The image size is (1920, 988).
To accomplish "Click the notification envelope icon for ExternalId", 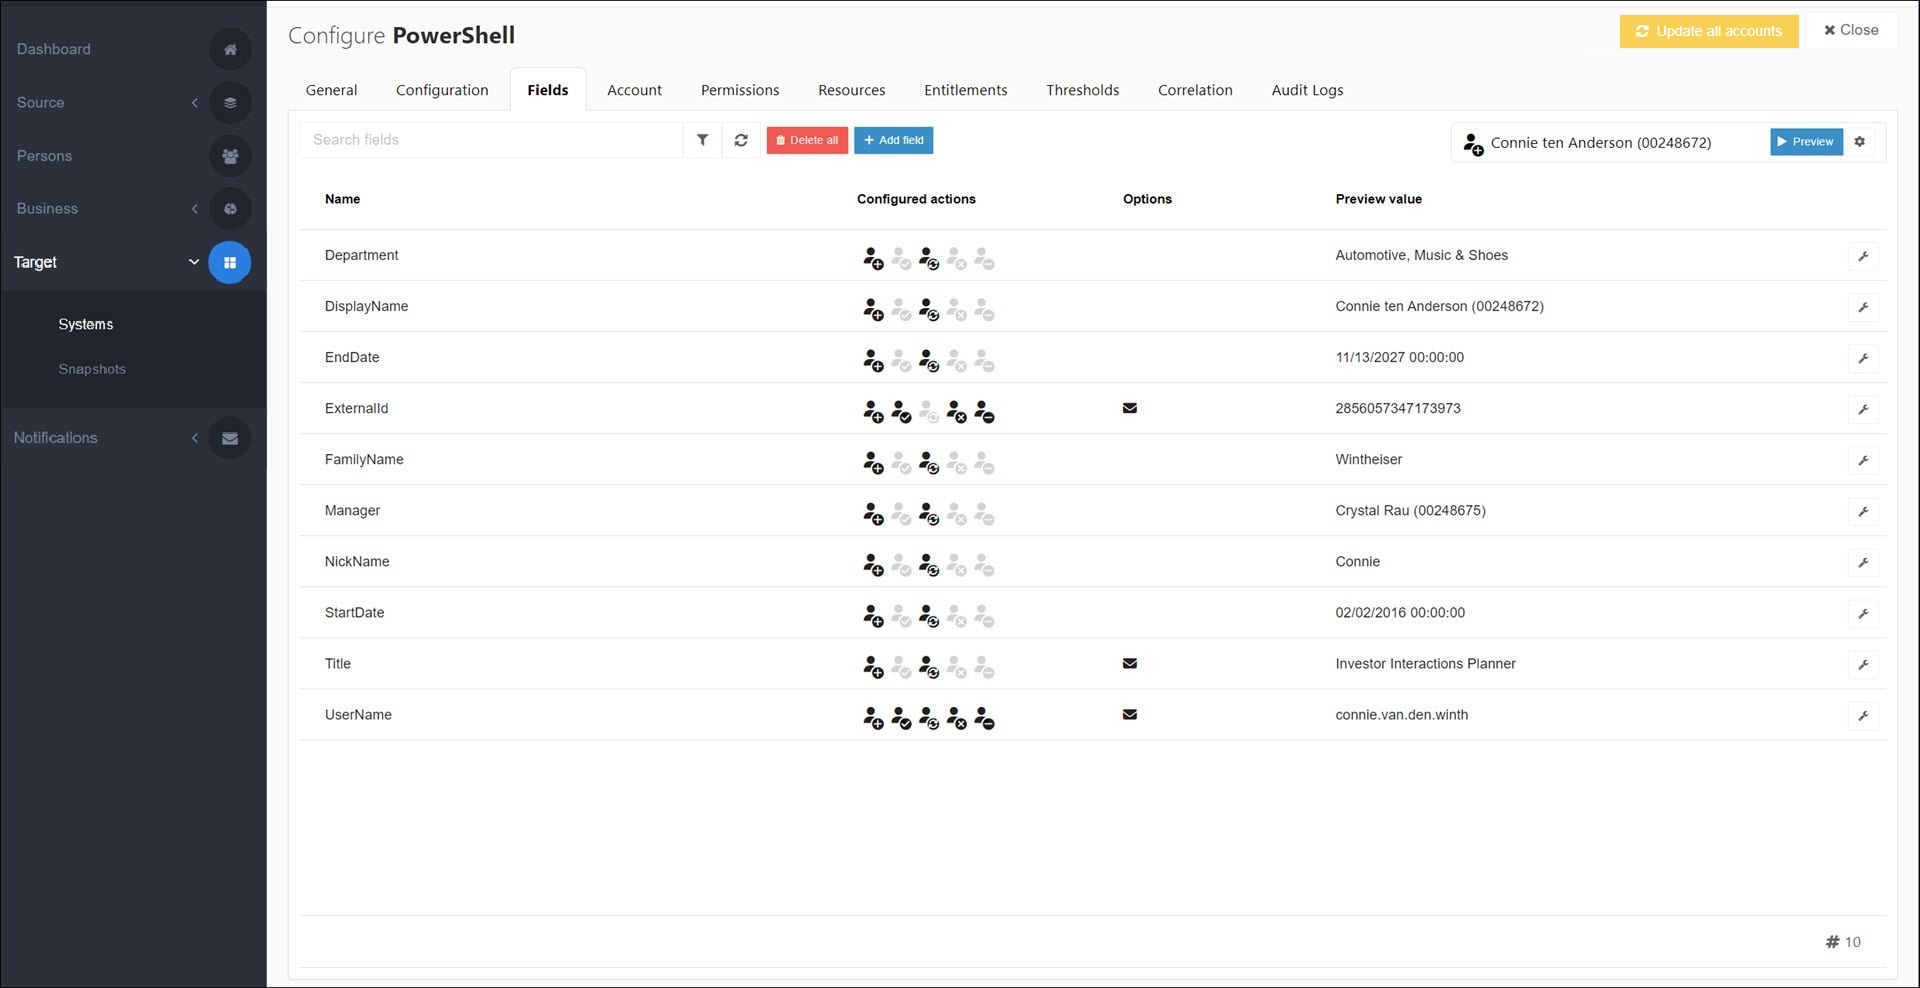I will [x=1130, y=408].
